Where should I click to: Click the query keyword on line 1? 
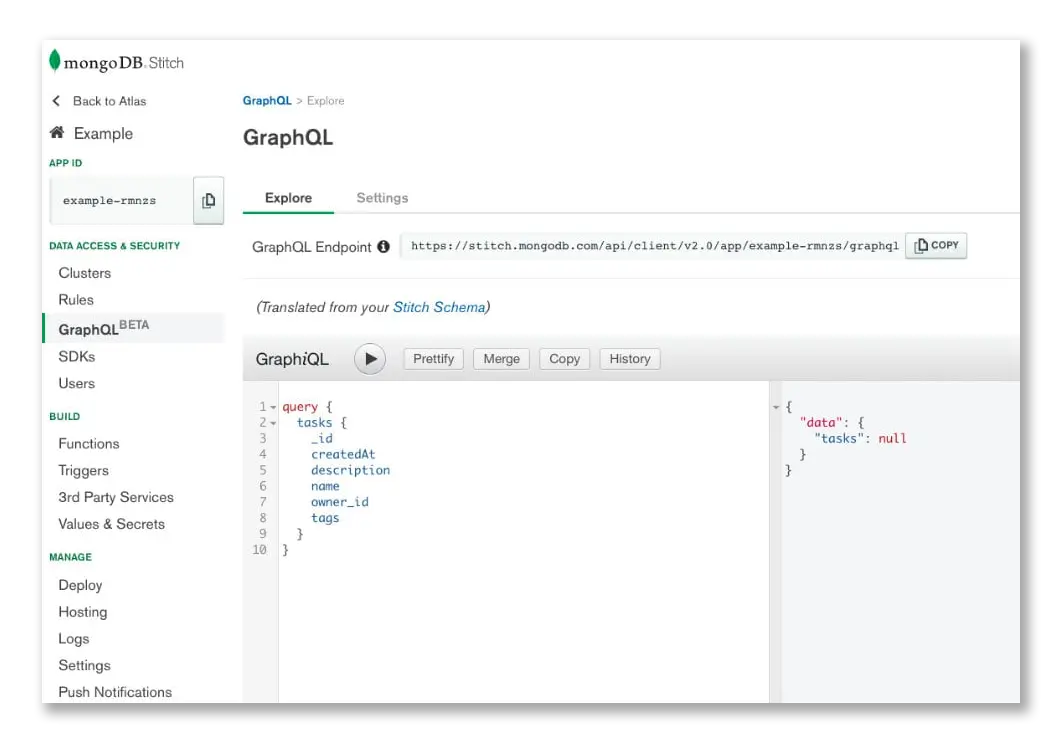[x=300, y=407]
